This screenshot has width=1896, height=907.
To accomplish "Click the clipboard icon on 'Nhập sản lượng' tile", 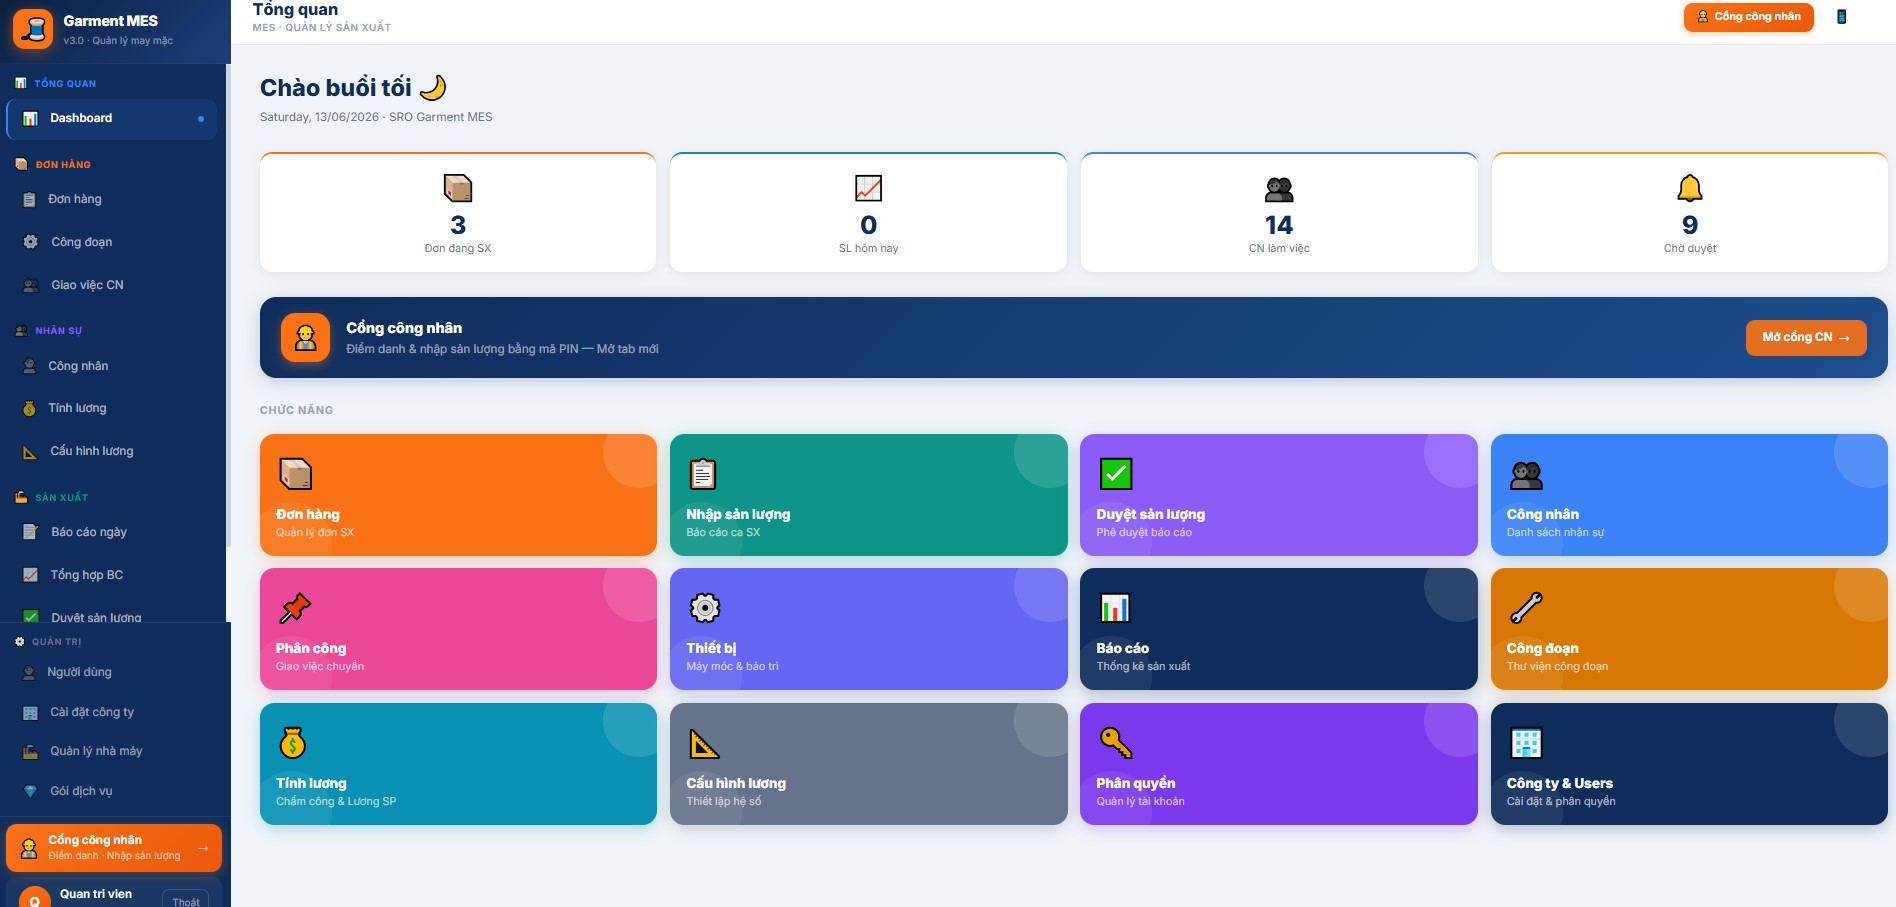I will coord(704,473).
